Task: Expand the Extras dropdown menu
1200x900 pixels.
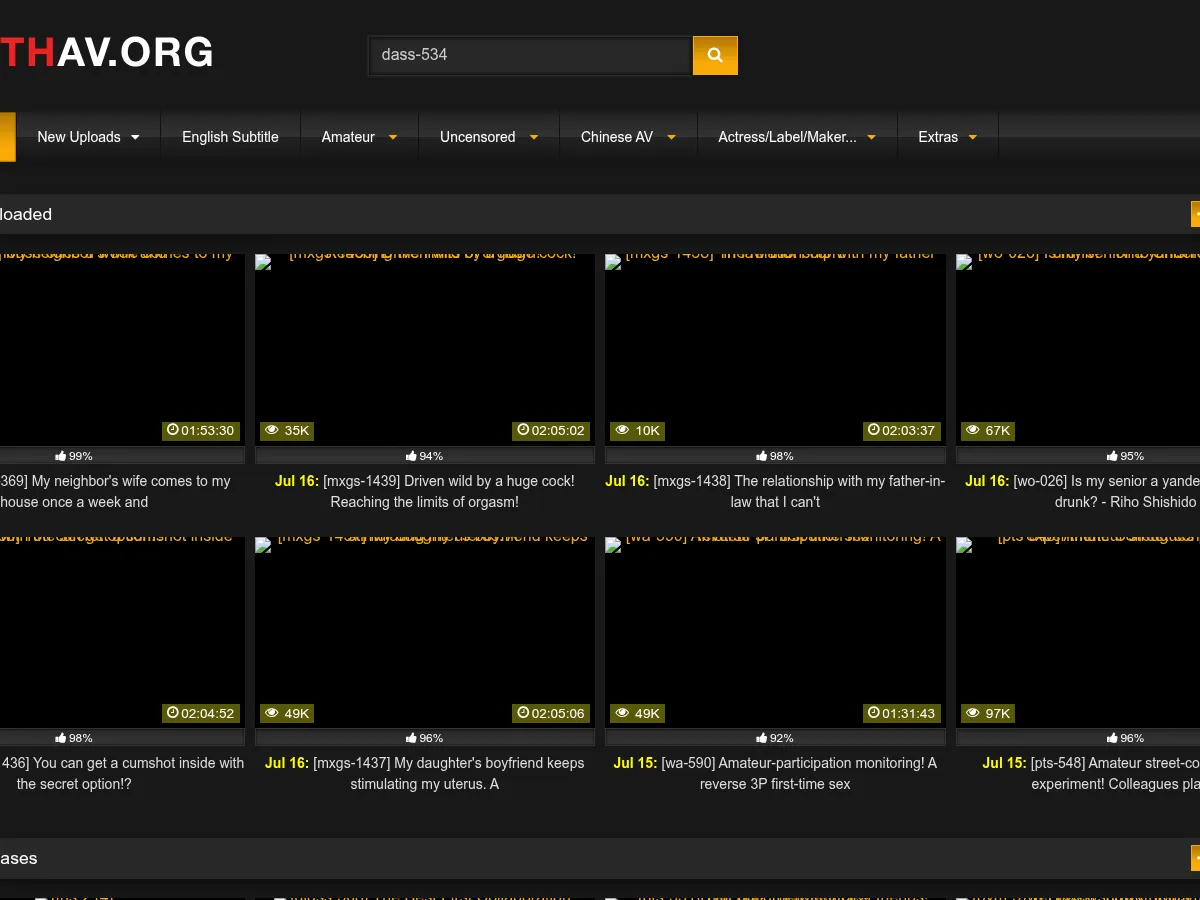Action: coord(948,137)
